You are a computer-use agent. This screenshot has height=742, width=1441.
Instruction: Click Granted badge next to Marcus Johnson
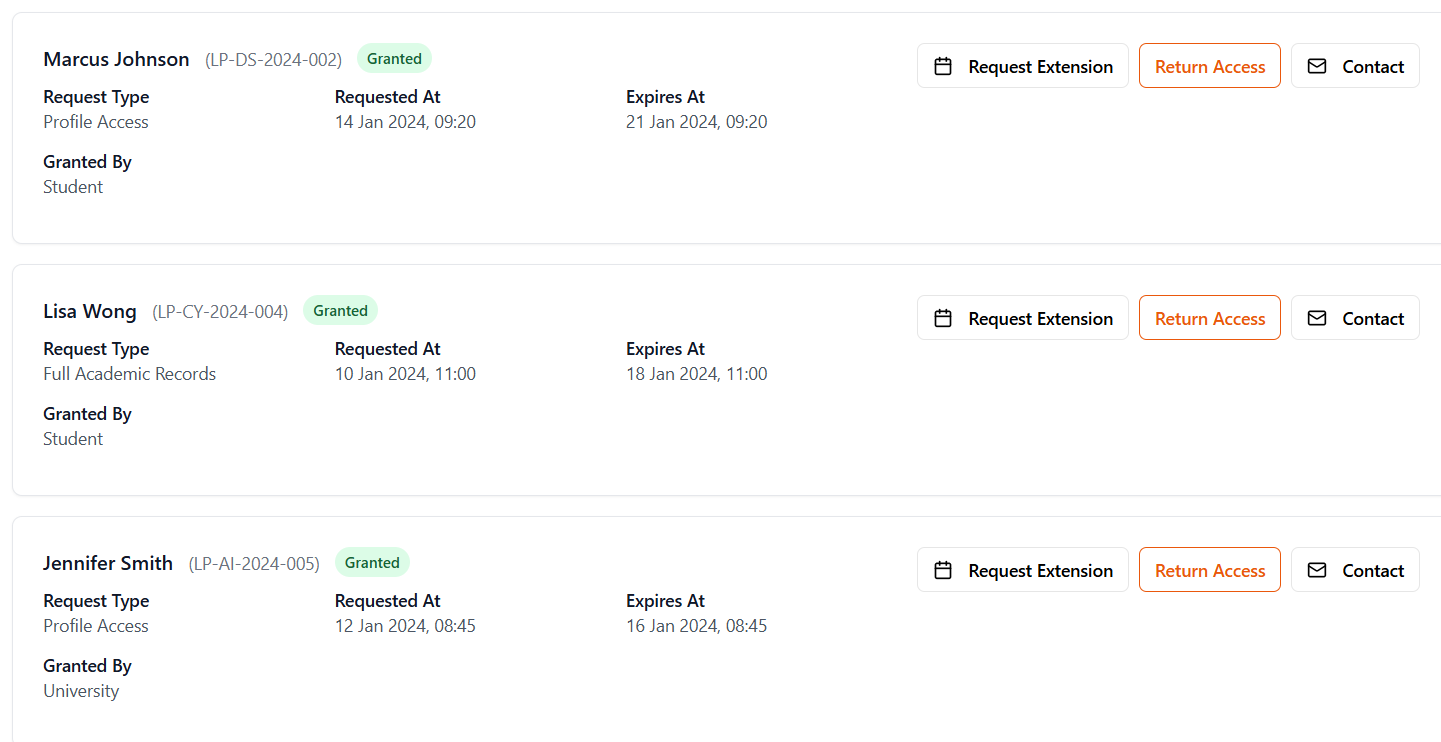click(394, 59)
